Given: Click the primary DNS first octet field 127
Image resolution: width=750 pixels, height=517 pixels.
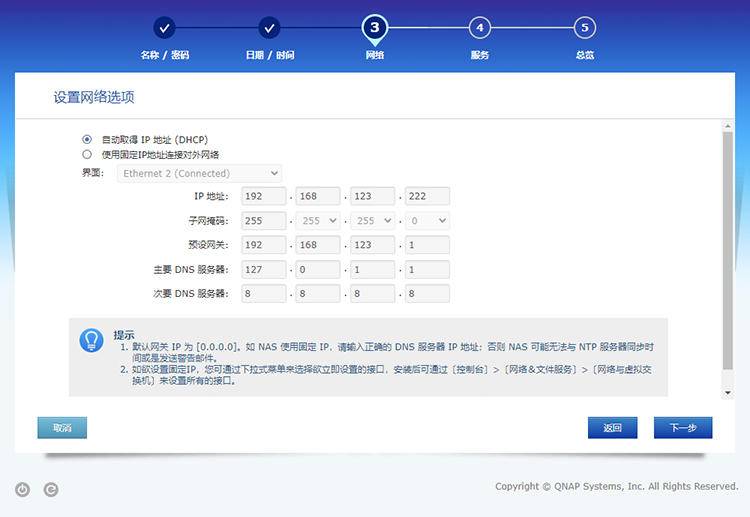Looking at the screenshot, I should pos(264,270).
